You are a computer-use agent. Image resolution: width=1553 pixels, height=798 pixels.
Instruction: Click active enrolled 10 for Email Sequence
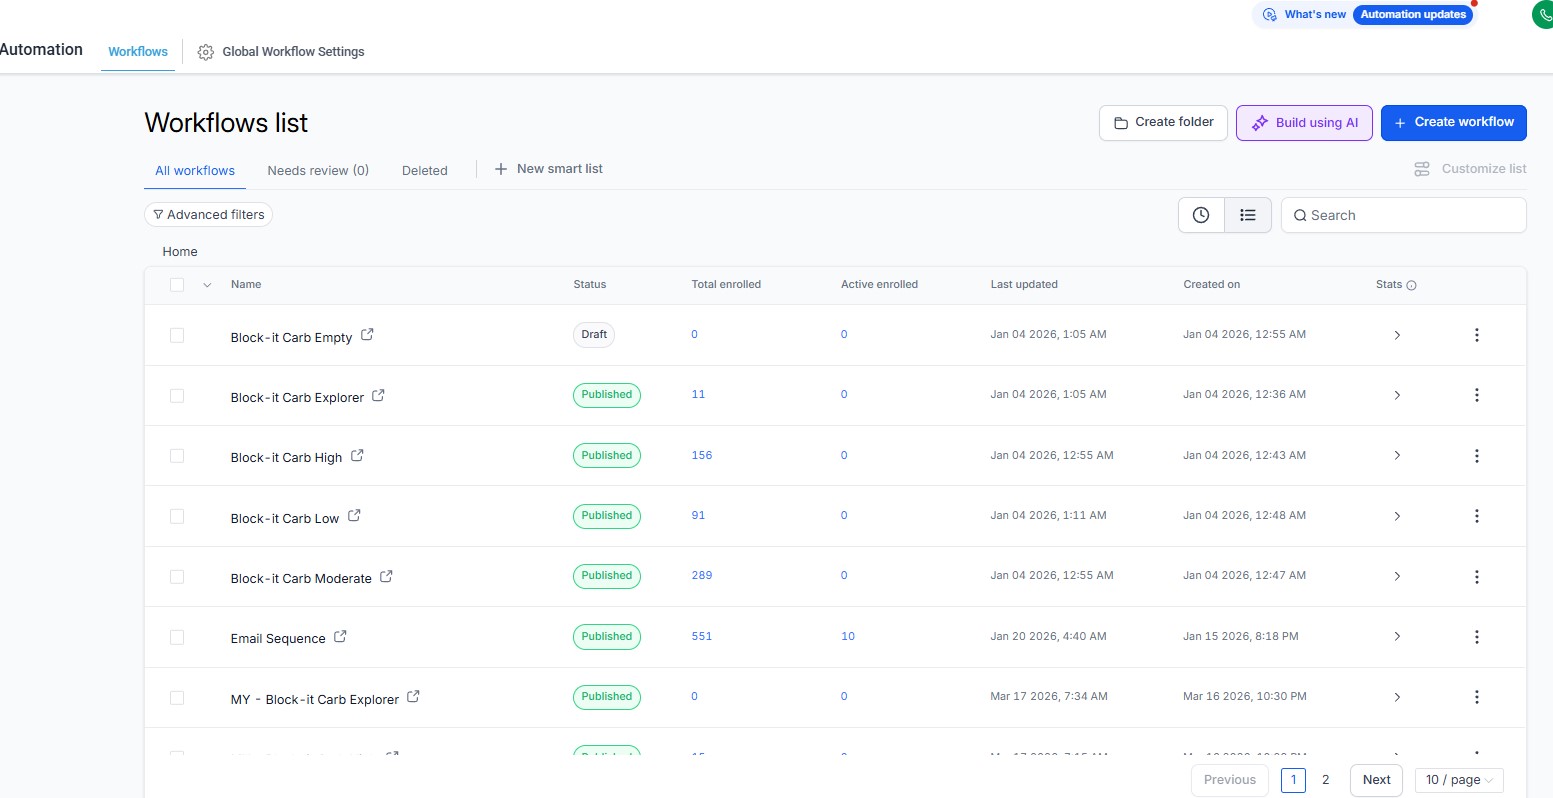[x=848, y=637]
